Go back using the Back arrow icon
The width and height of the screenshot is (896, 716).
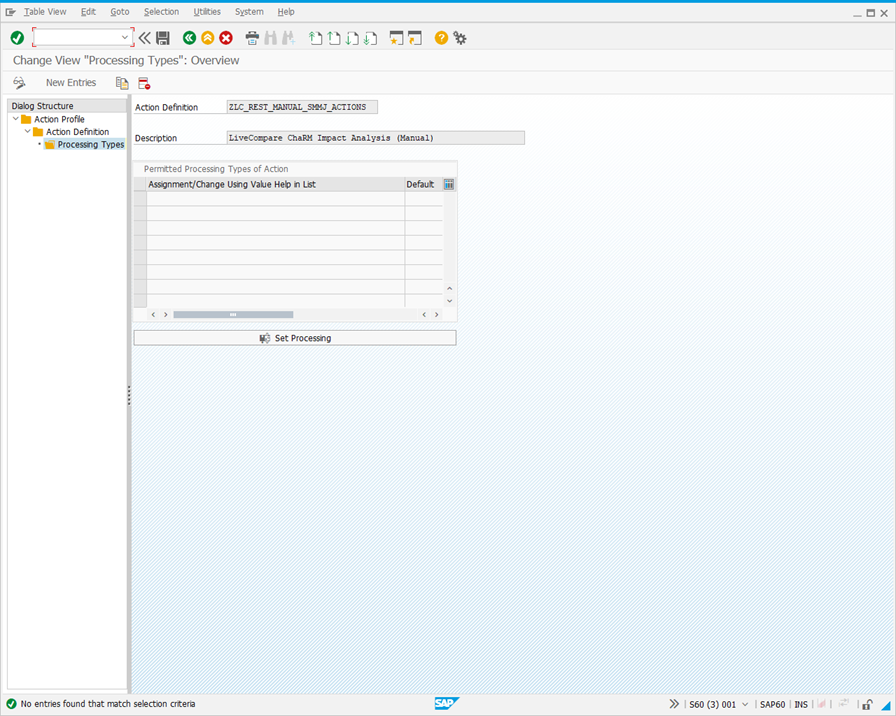[x=189, y=37]
